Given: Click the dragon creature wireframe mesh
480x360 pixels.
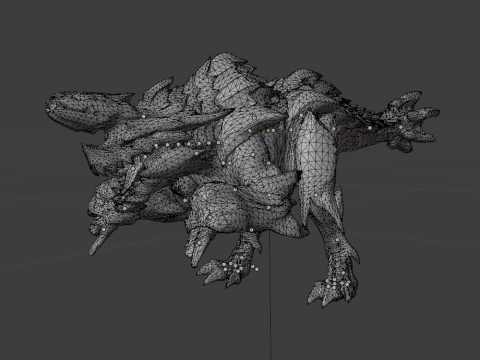Looking at the screenshot, I should pyautogui.click(x=242, y=180).
